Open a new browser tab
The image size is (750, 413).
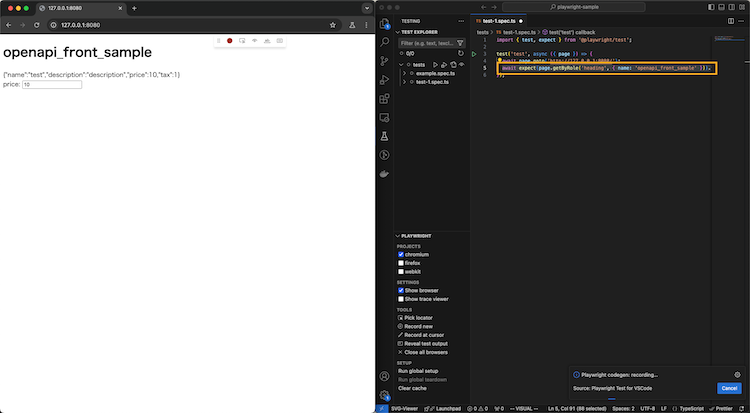(x=134, y=8)
